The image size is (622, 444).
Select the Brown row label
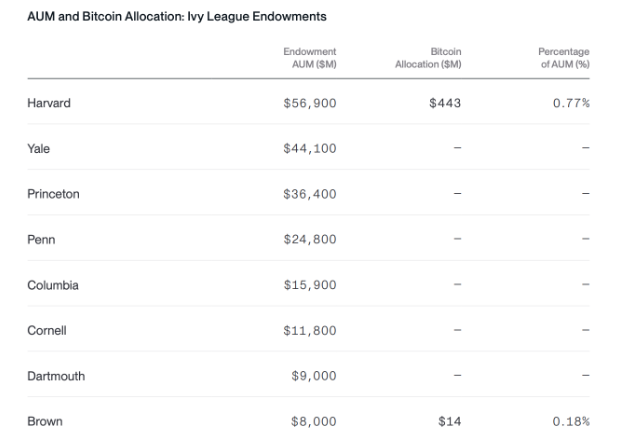[45, 422]
